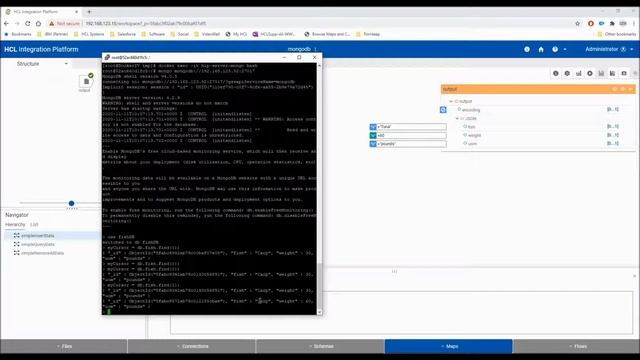
Task: Open the My HCL bookmark
Action: pos(236,34)
